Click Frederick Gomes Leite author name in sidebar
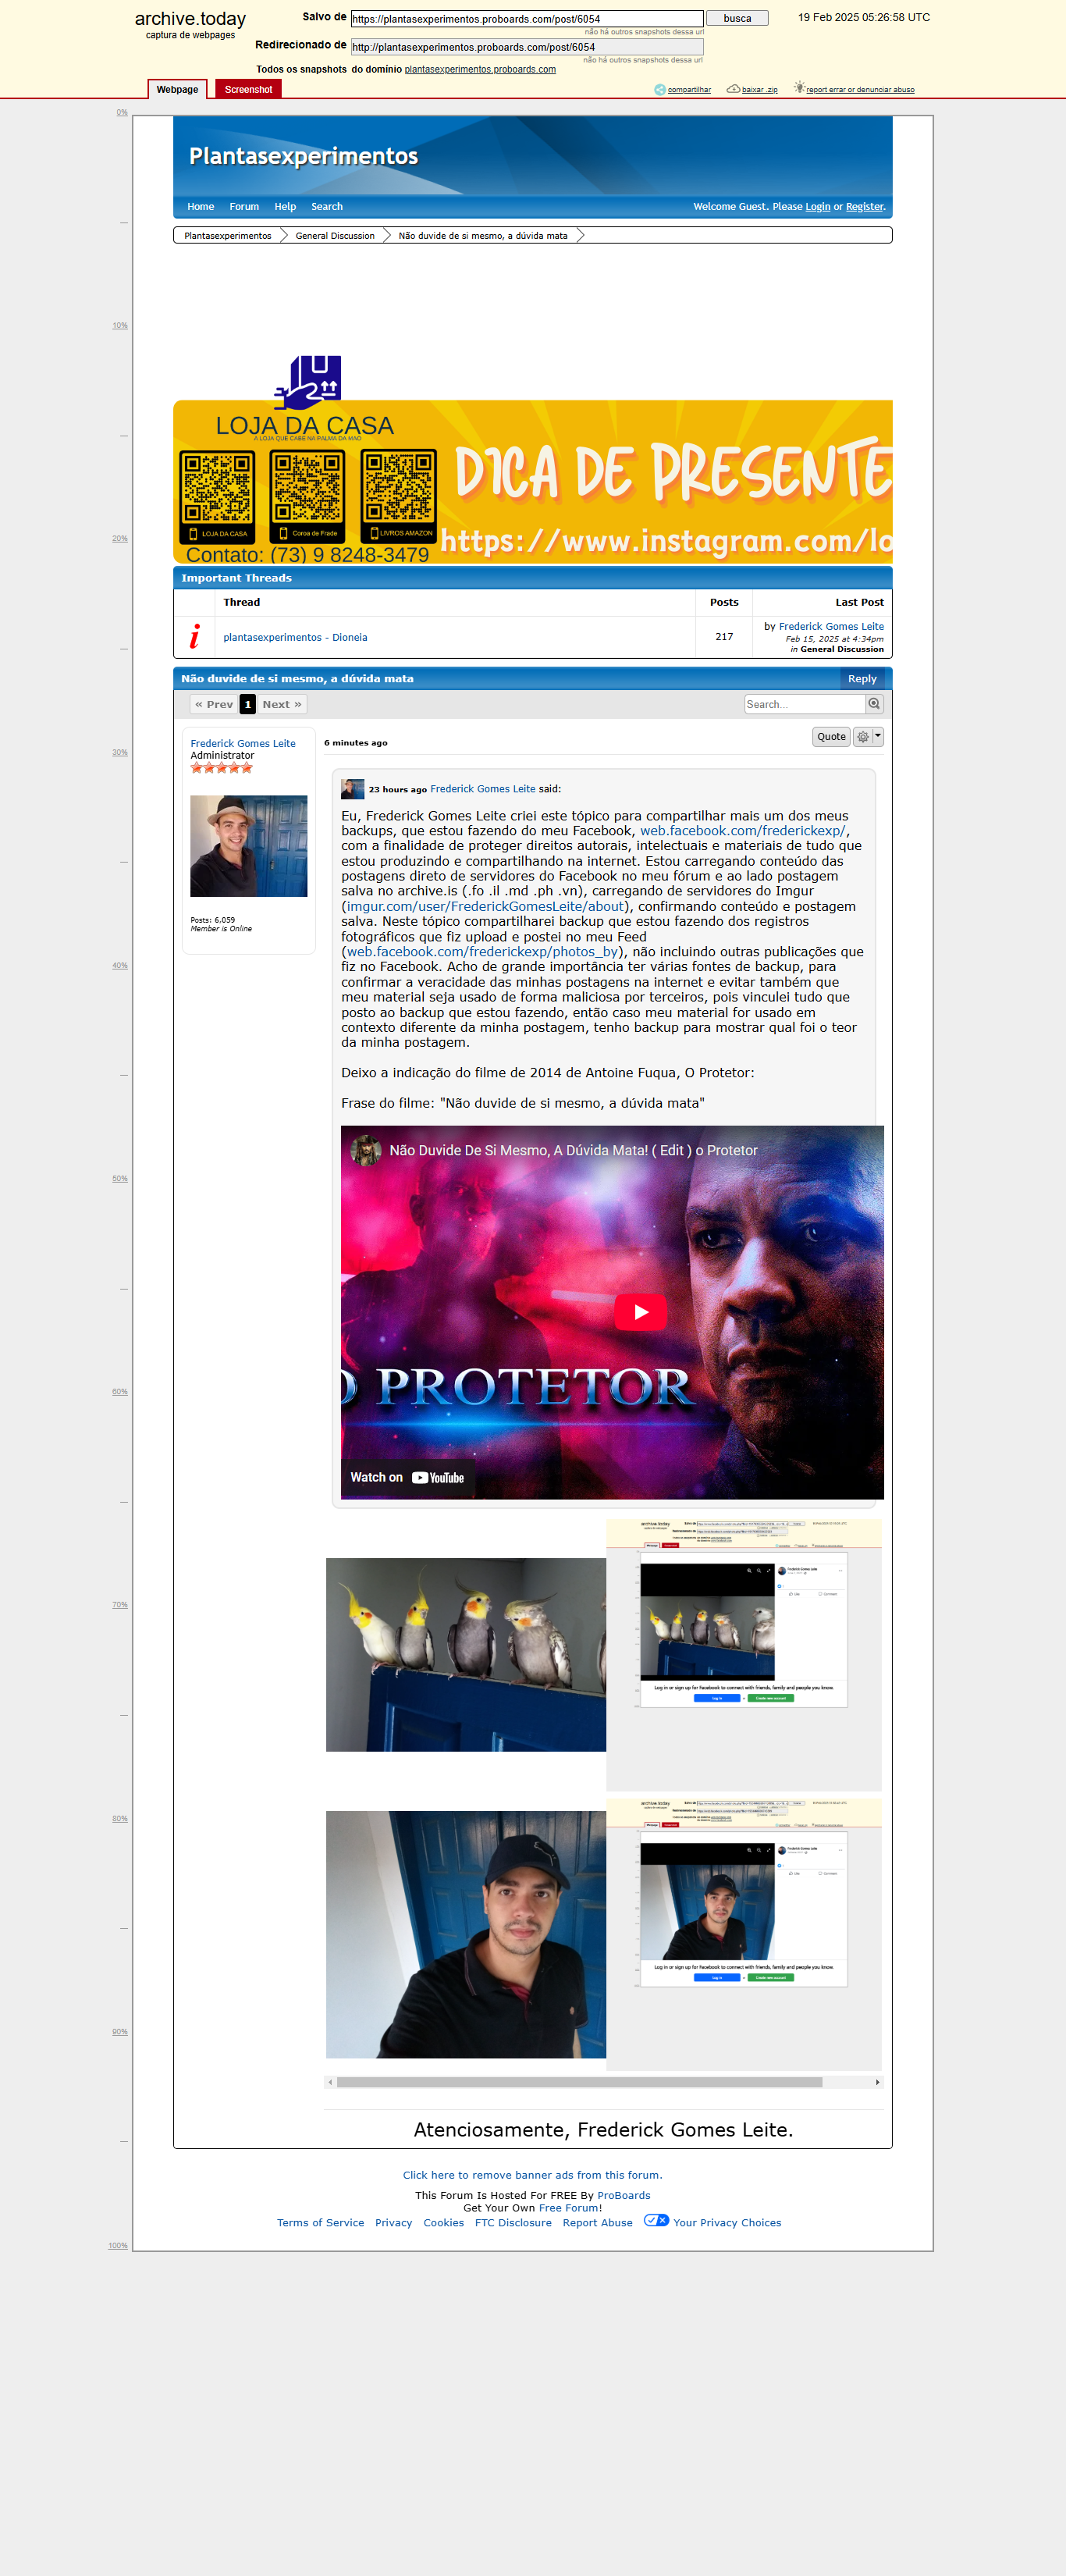 pyautogui.click(x=243, y=744)
